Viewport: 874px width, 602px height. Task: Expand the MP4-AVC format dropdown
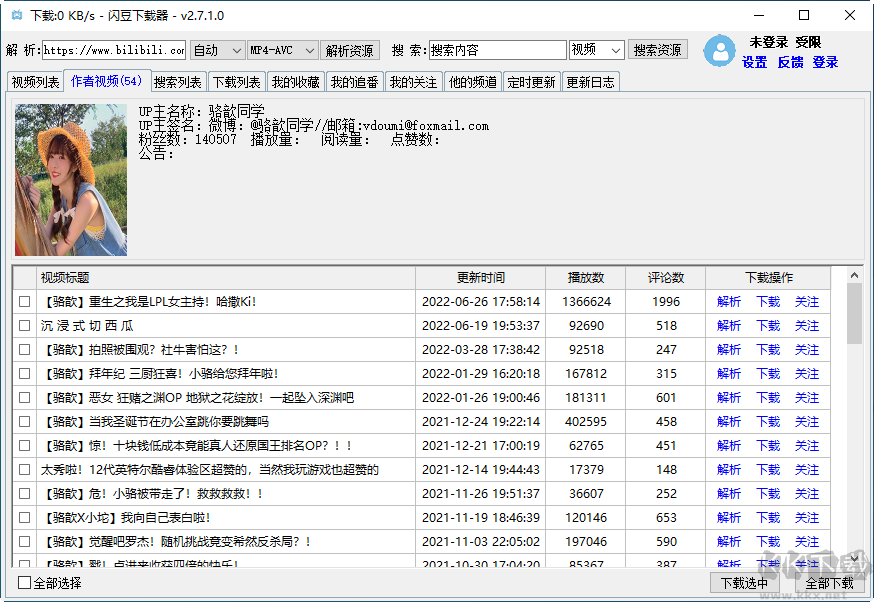[x=282, y=50]
